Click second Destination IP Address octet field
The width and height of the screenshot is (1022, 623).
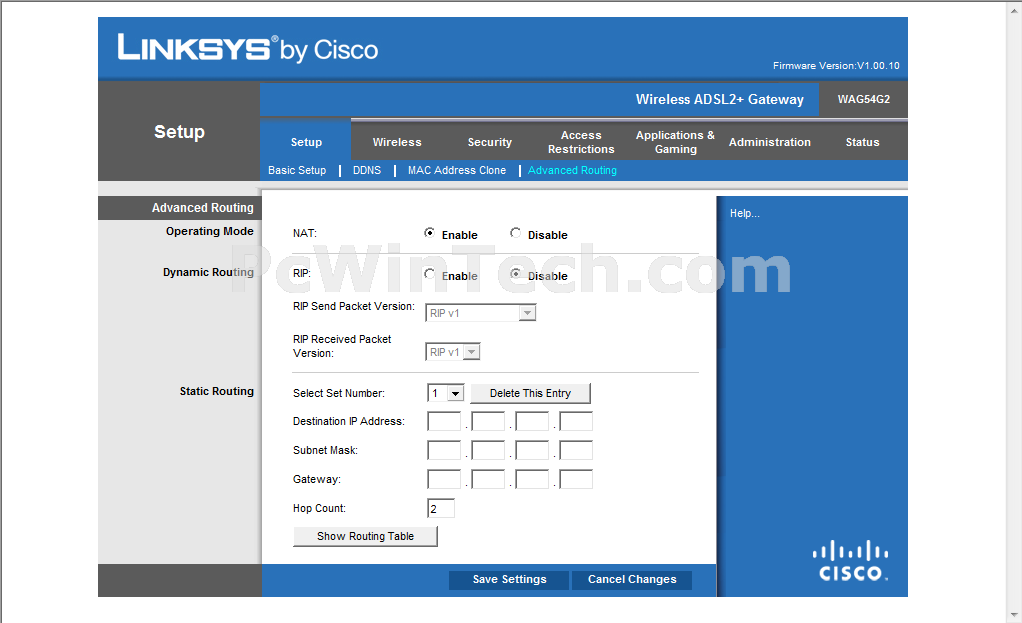click(489, 422)
